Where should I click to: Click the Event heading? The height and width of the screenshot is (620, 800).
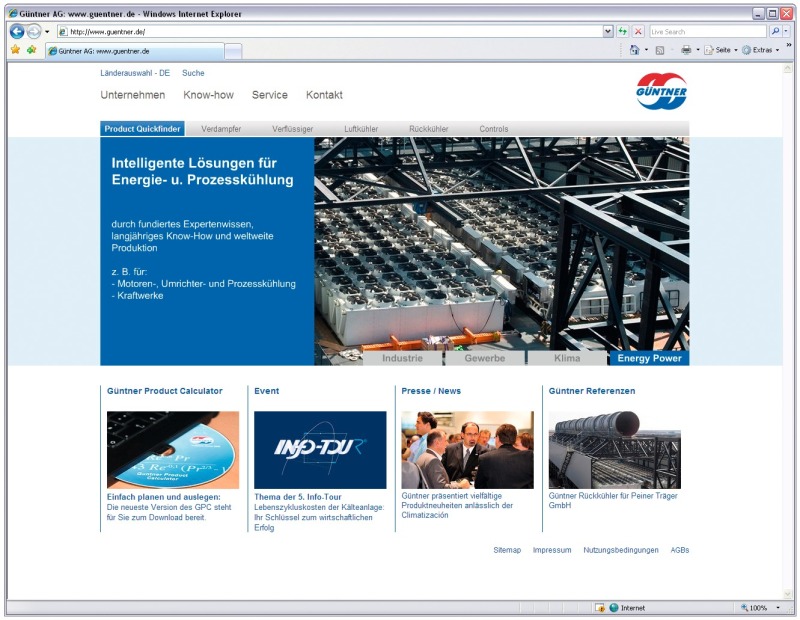click(267, 391)
